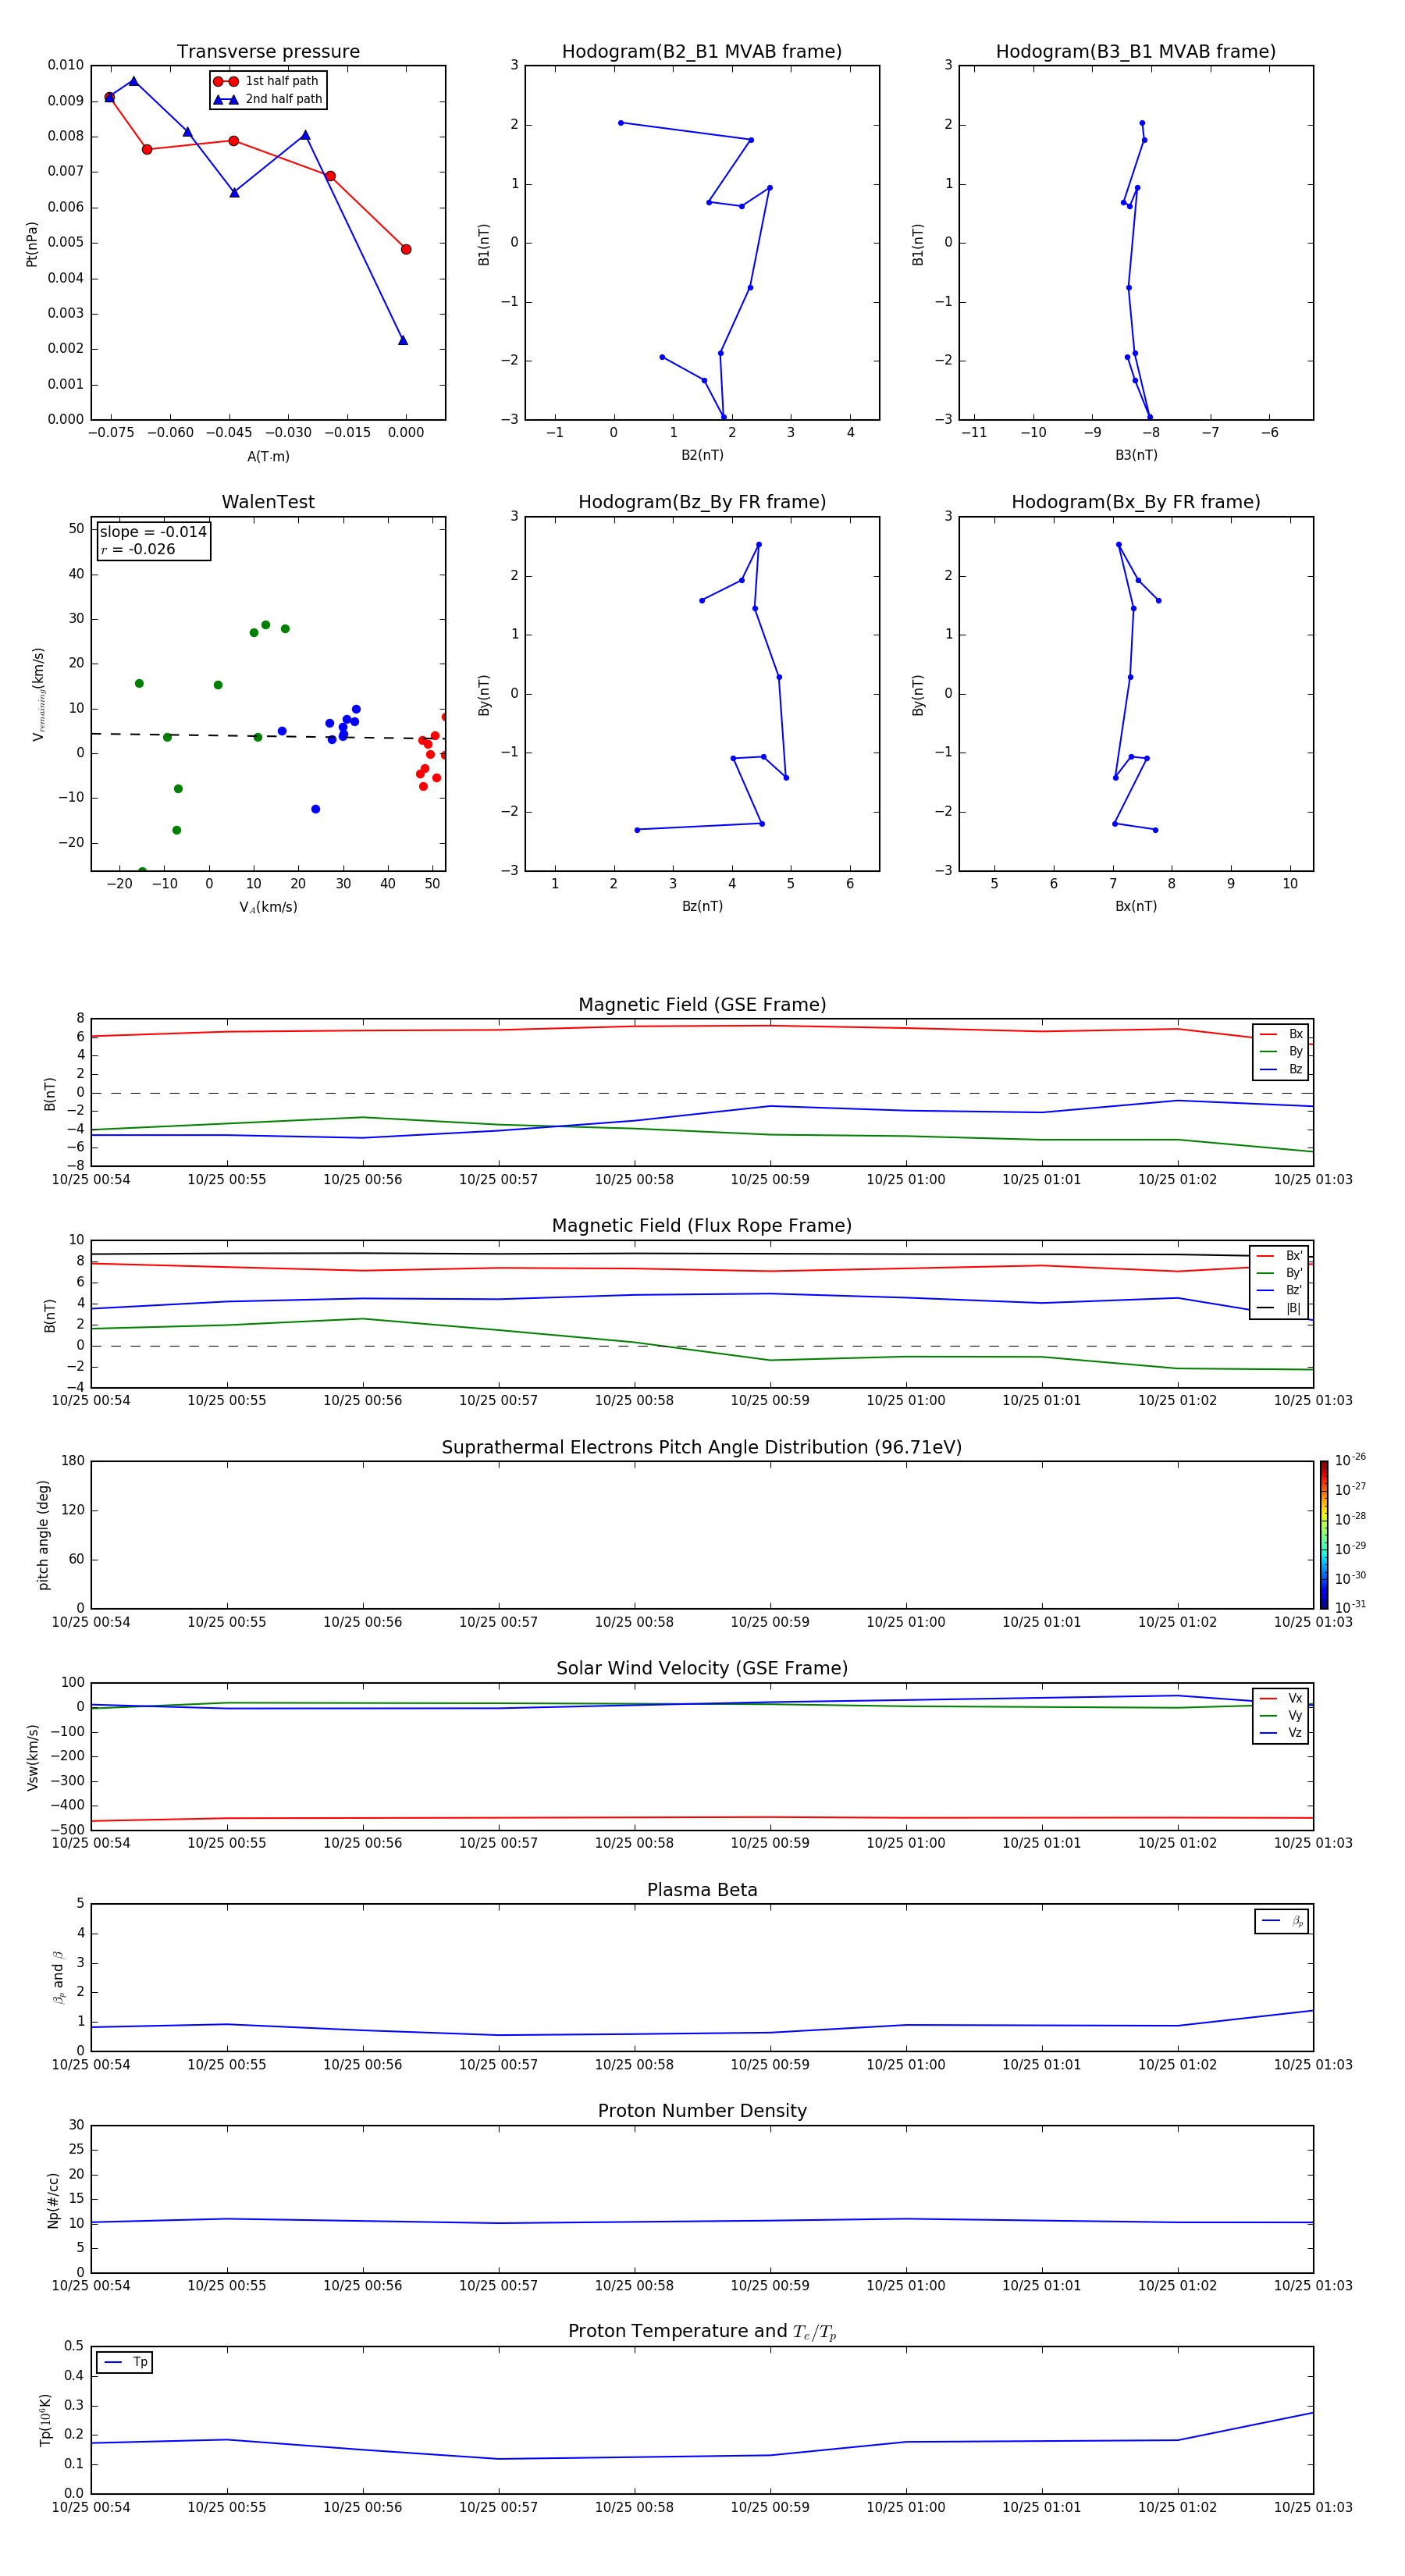The width and height of the screenshot is (1405, 2576).
Task: Click the "Bx(nT)" x-axis label
Action: pos(1136,906)
